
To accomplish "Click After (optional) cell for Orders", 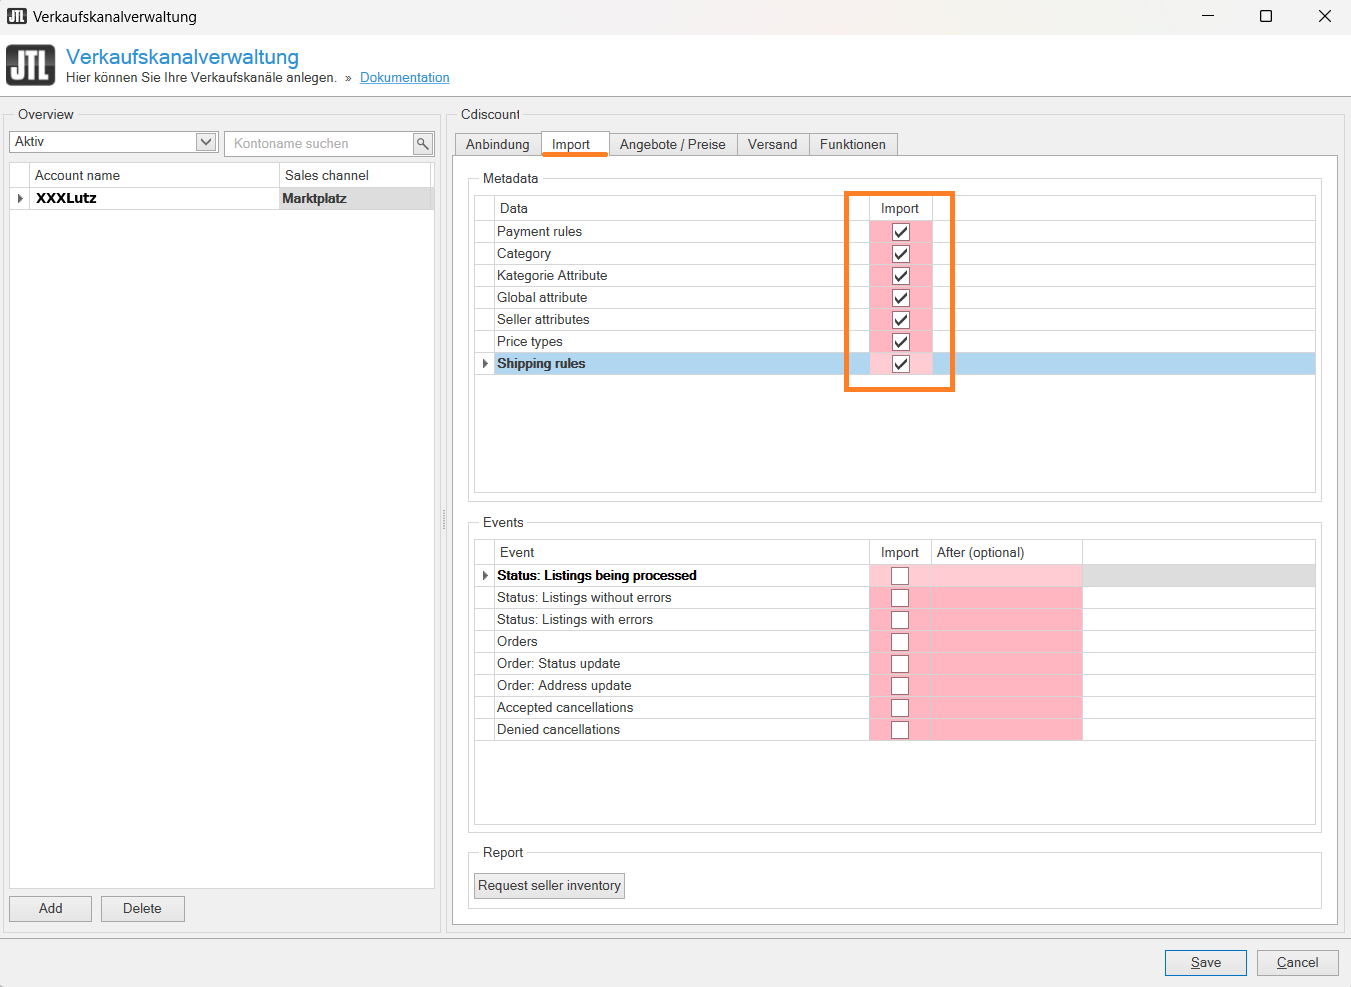I will [x=1006, y=642].
